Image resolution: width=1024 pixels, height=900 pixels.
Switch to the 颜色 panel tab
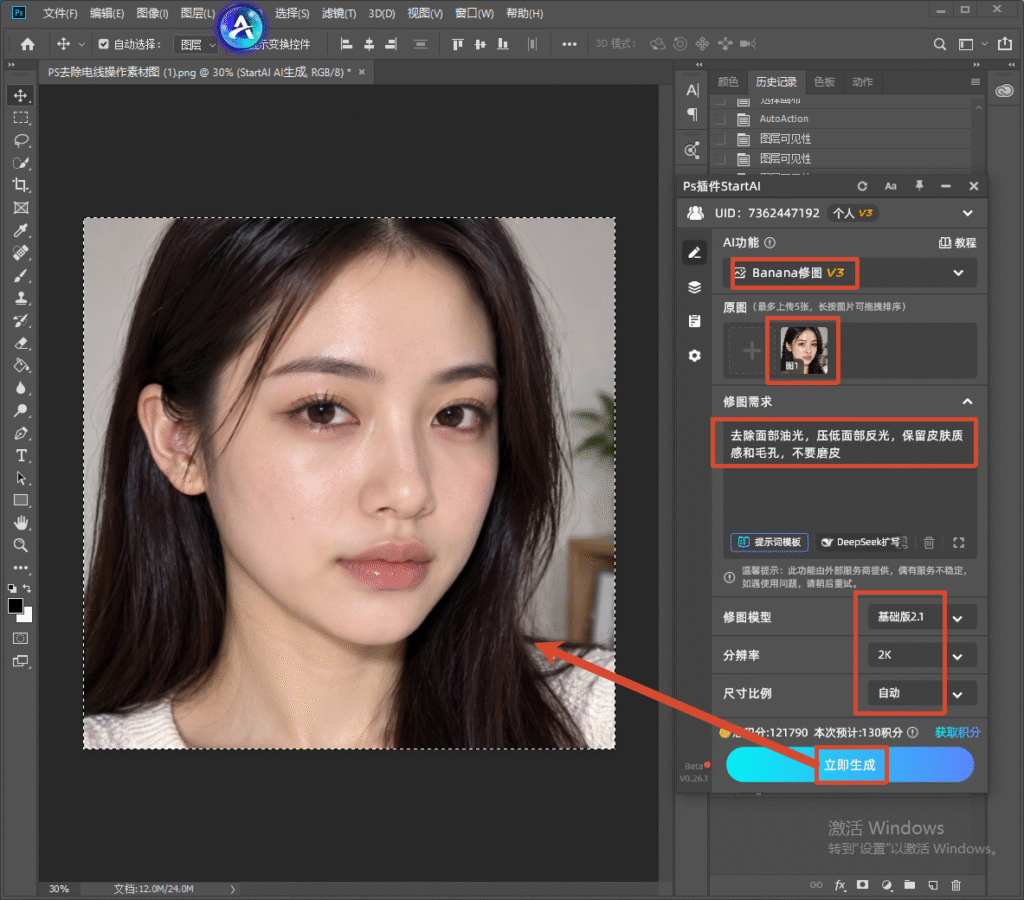(x=728, y=82)
